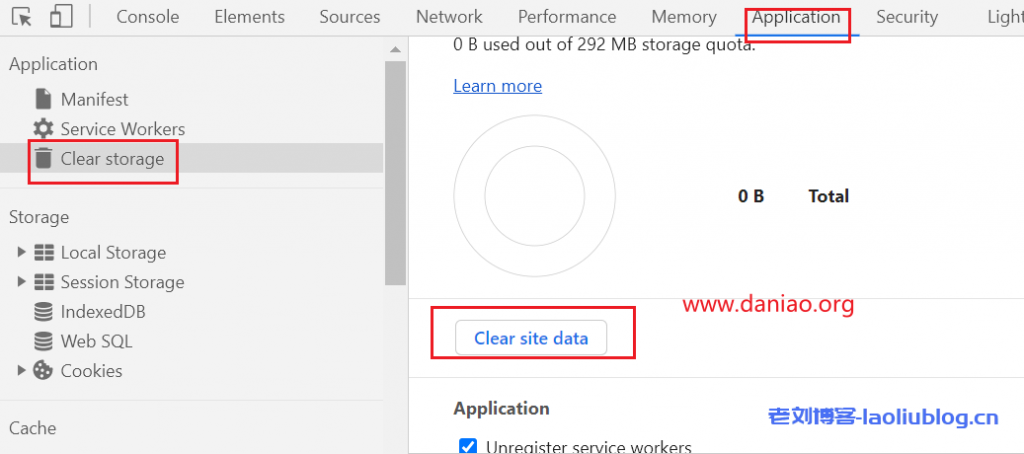Toggle the device toolbar icon
This screenshot has width=1024, height=454.
(x=61, y=17)
